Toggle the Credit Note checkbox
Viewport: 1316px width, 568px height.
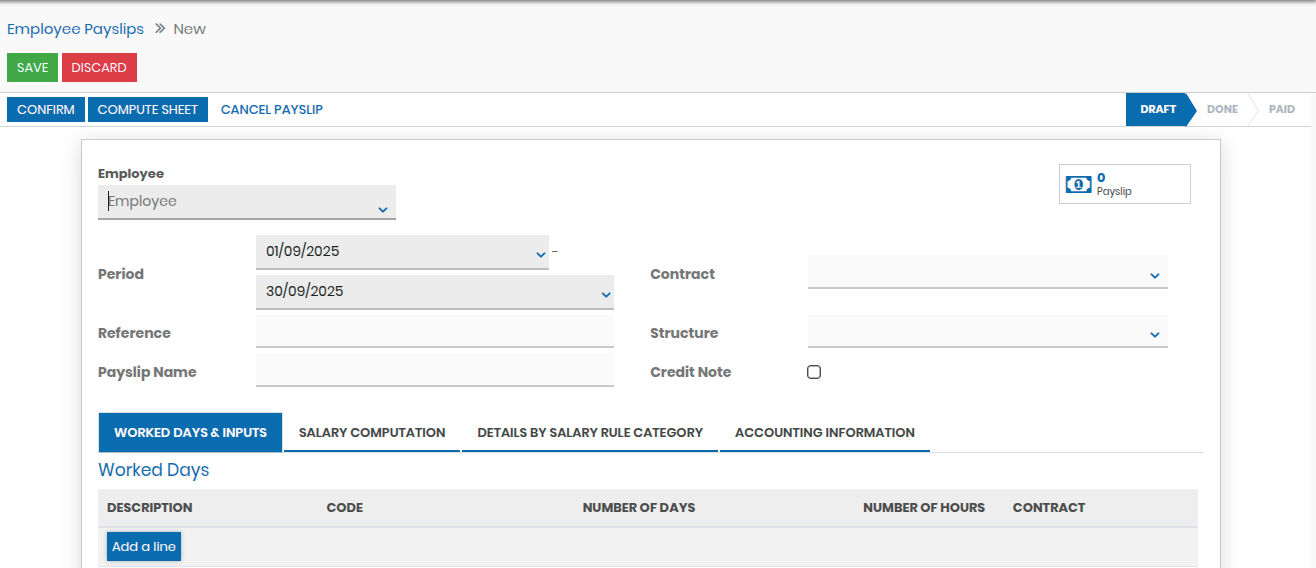[x=814, y=372]
